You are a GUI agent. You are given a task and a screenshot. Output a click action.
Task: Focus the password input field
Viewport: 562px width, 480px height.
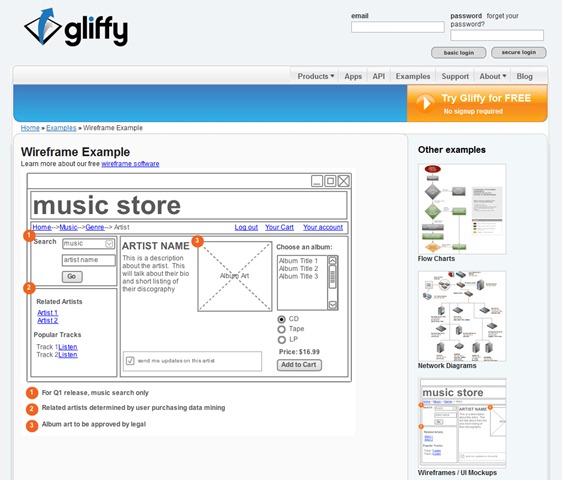[x=497, y=35]
